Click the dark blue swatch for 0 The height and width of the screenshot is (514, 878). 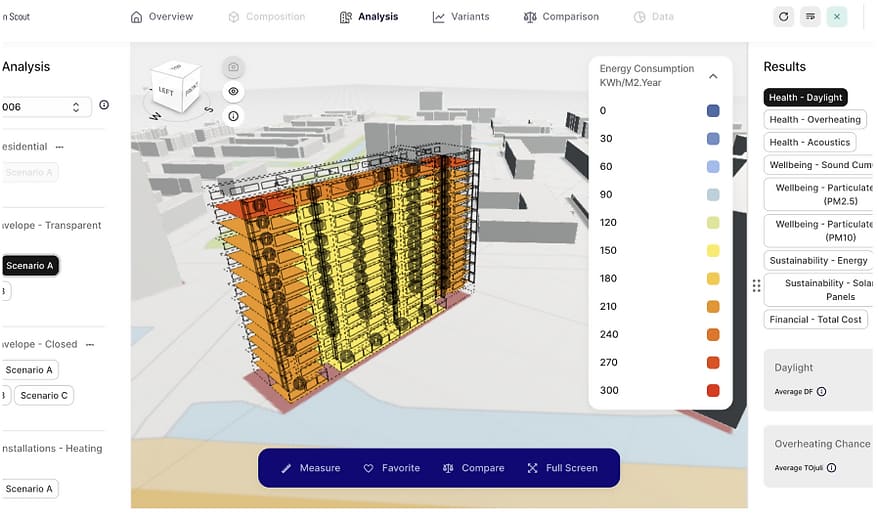click(713, 111)
